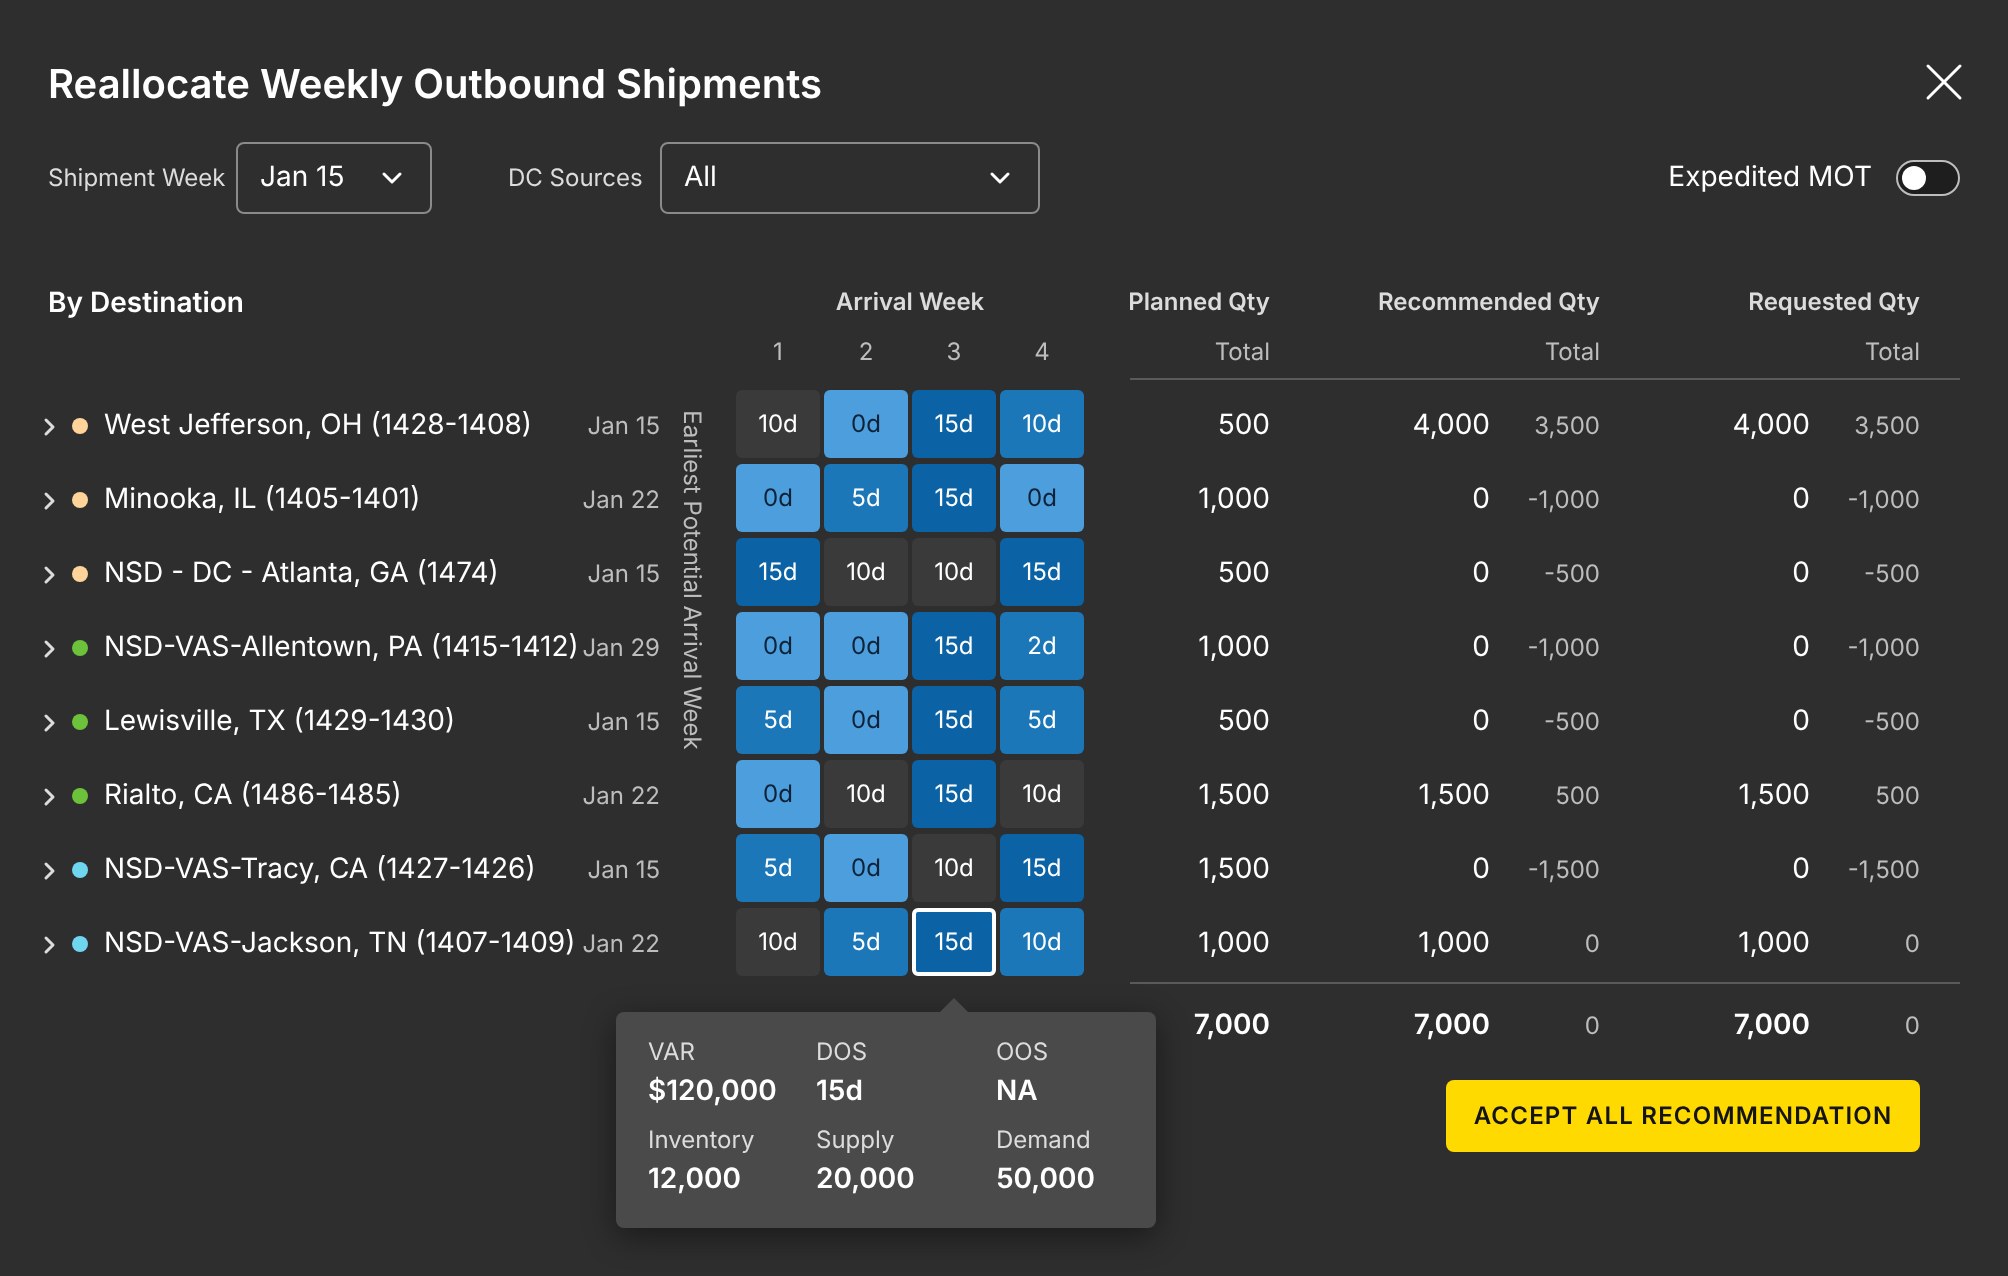Click the By Destination heading
Viewport: 2008px width, 1276px height.
146,302
